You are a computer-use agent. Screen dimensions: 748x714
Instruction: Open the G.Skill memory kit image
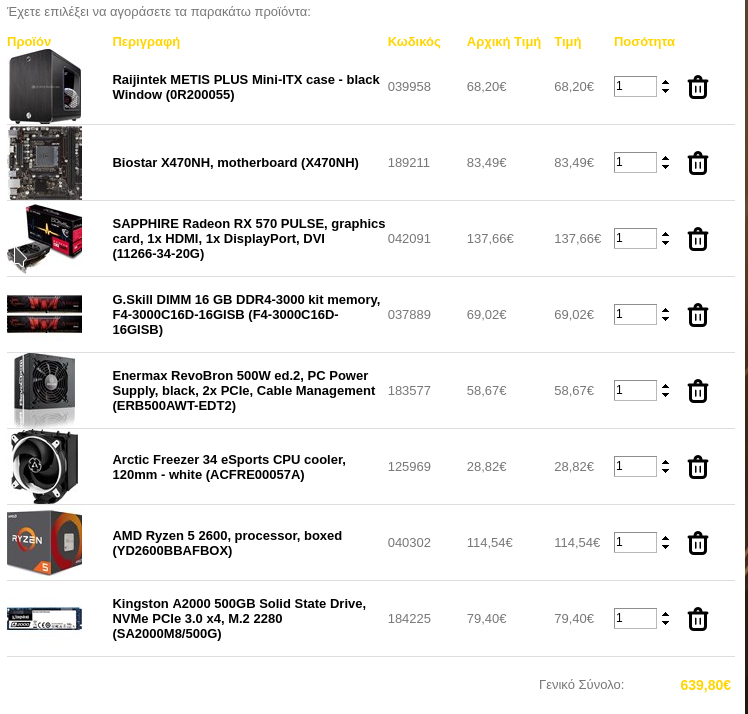click(x=44, y=314)
